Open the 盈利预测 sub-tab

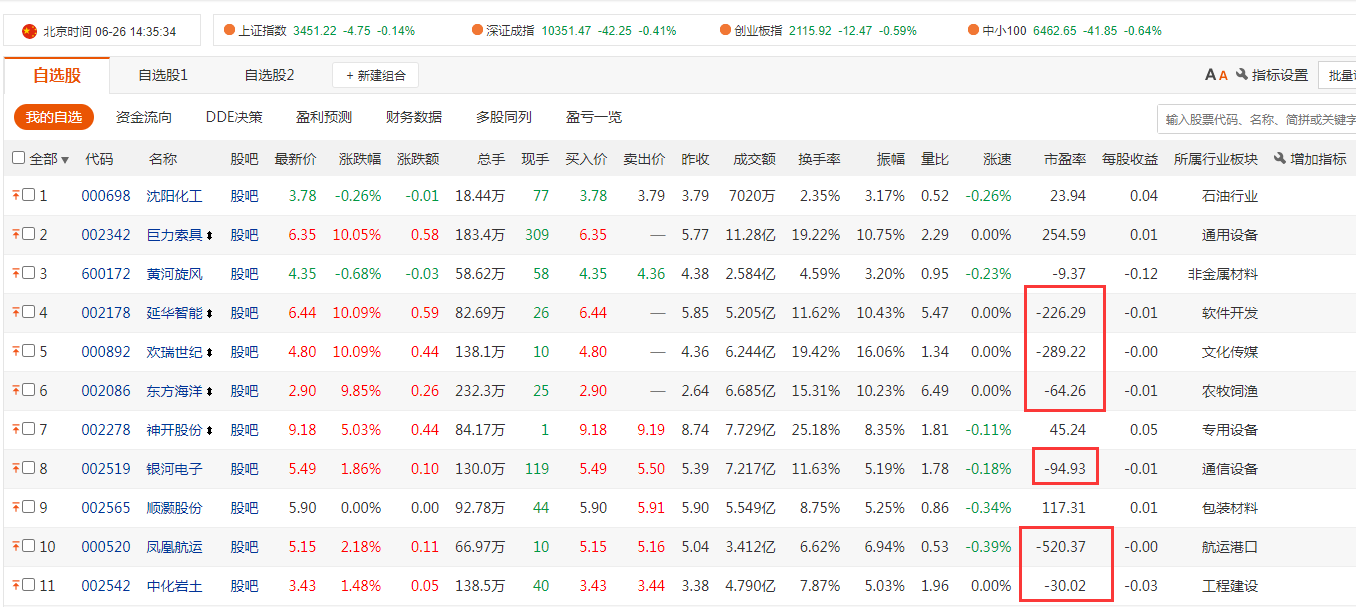(324, 117)
